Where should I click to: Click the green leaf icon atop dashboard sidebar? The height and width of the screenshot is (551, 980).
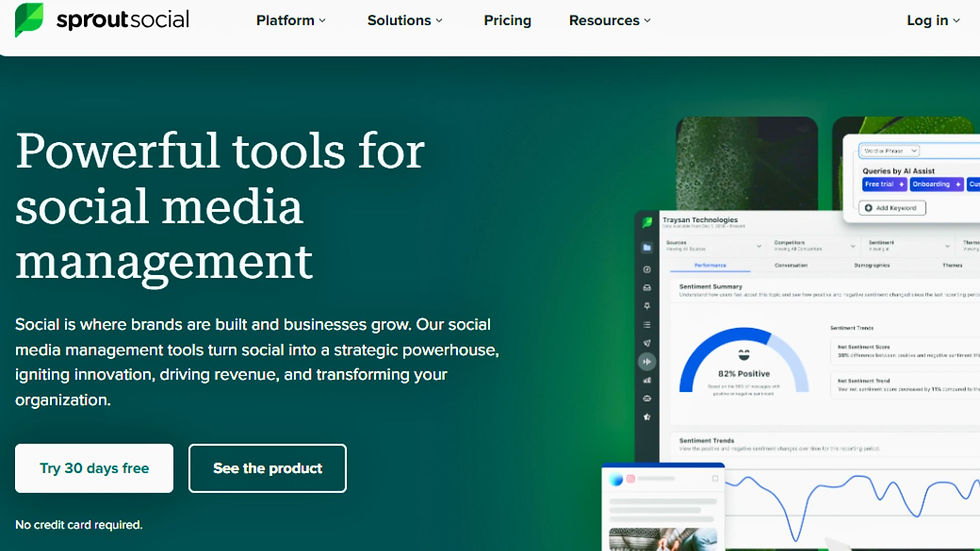[647, 222]
